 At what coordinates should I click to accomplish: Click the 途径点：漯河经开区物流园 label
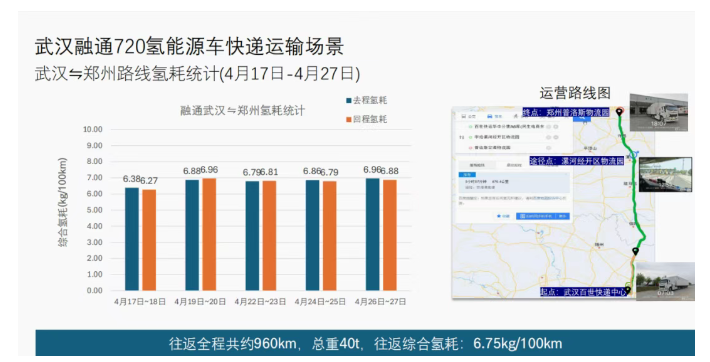pos(577,161)
